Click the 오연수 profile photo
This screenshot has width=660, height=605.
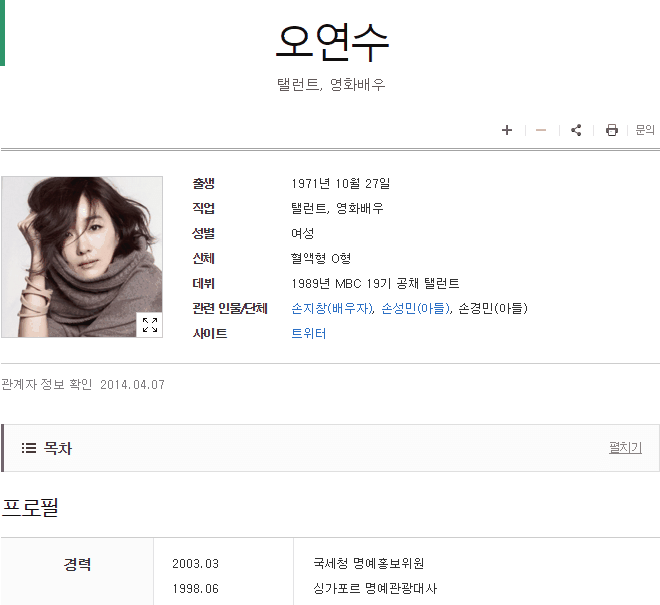[82, 257]
